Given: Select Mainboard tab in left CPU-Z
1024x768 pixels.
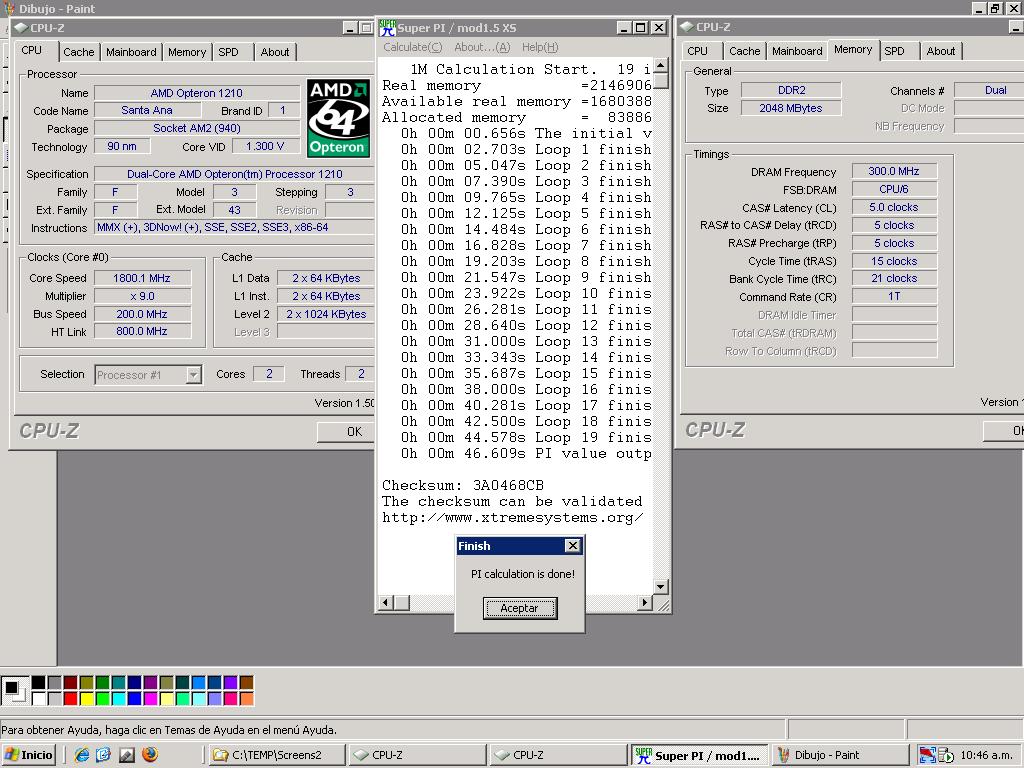Looking at the screenshot, I should 131,52.
